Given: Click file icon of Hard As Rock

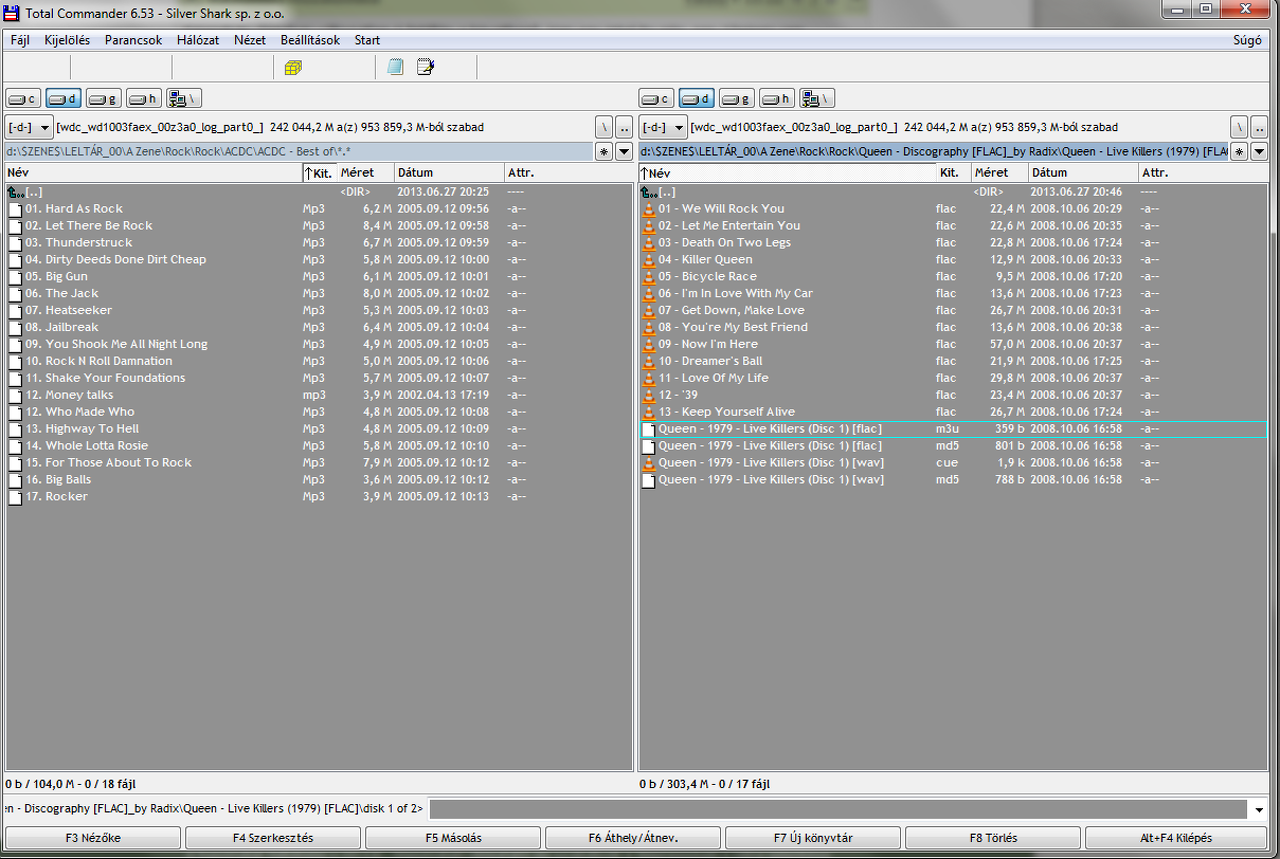Looking at the screenshot, I should (x=15, y=209).
